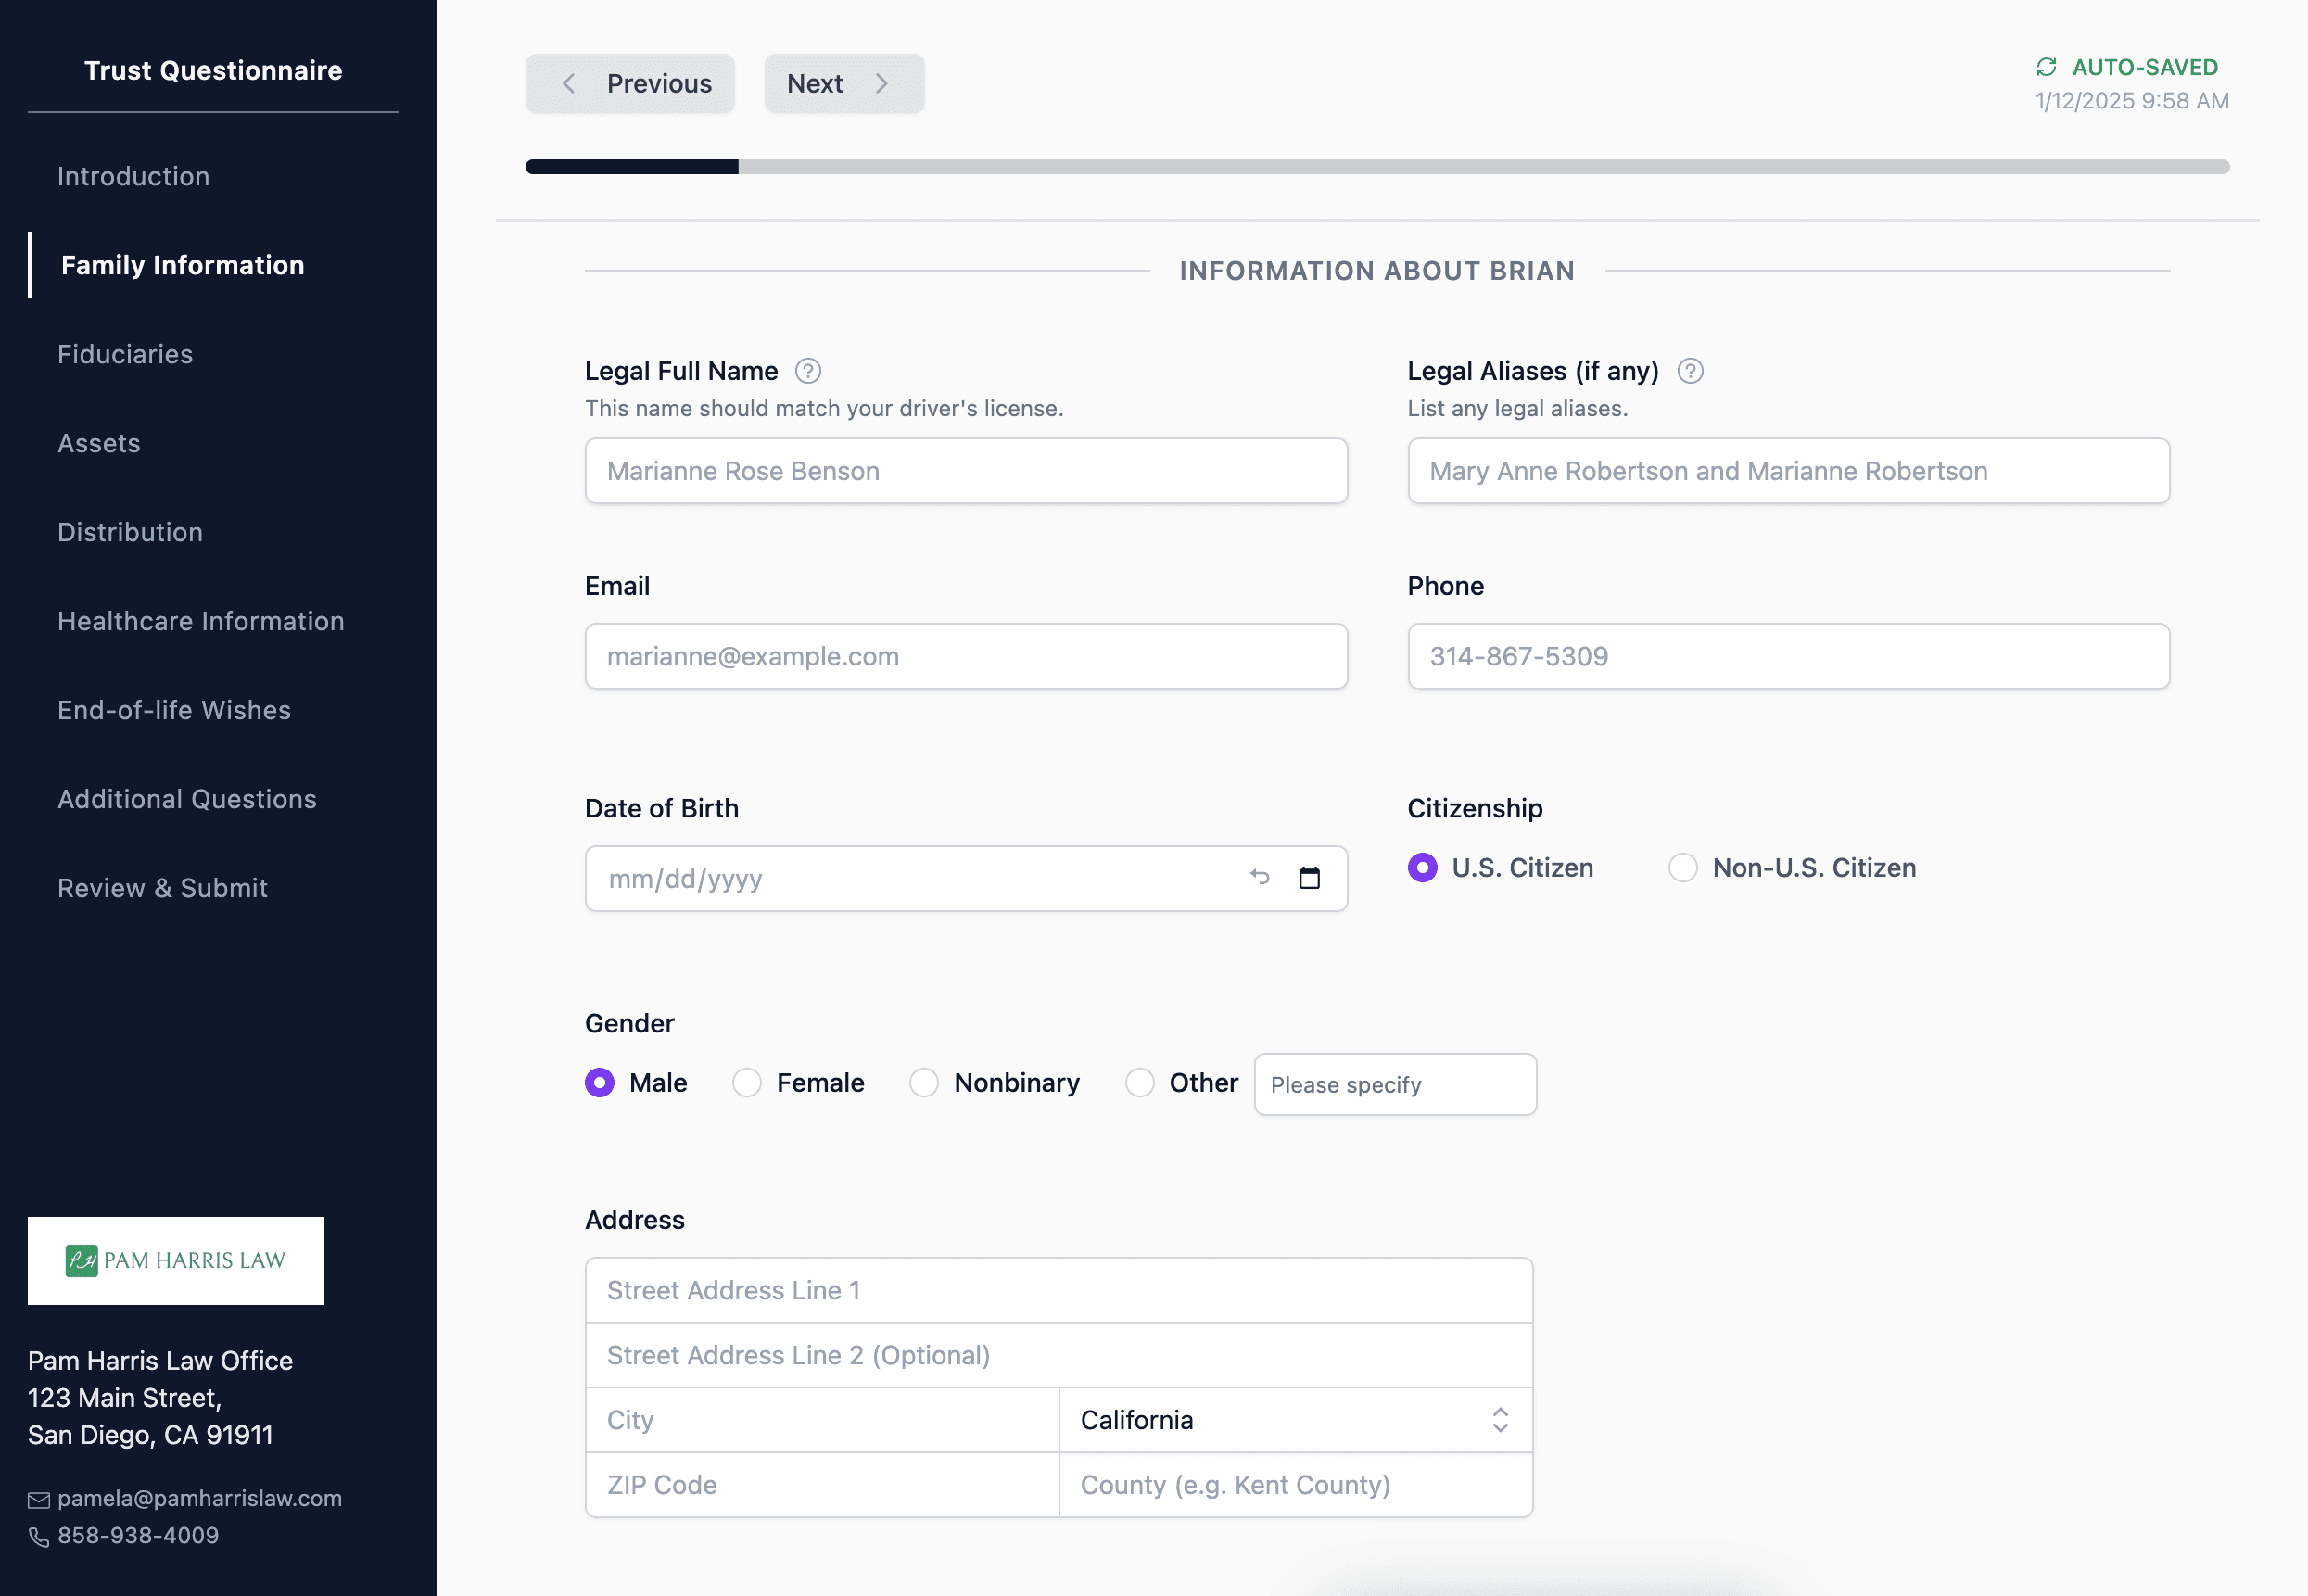Viewport: 2308px width, 1596px height.
Task: Choose Female gender option
Action: (x=747, y=1082)
